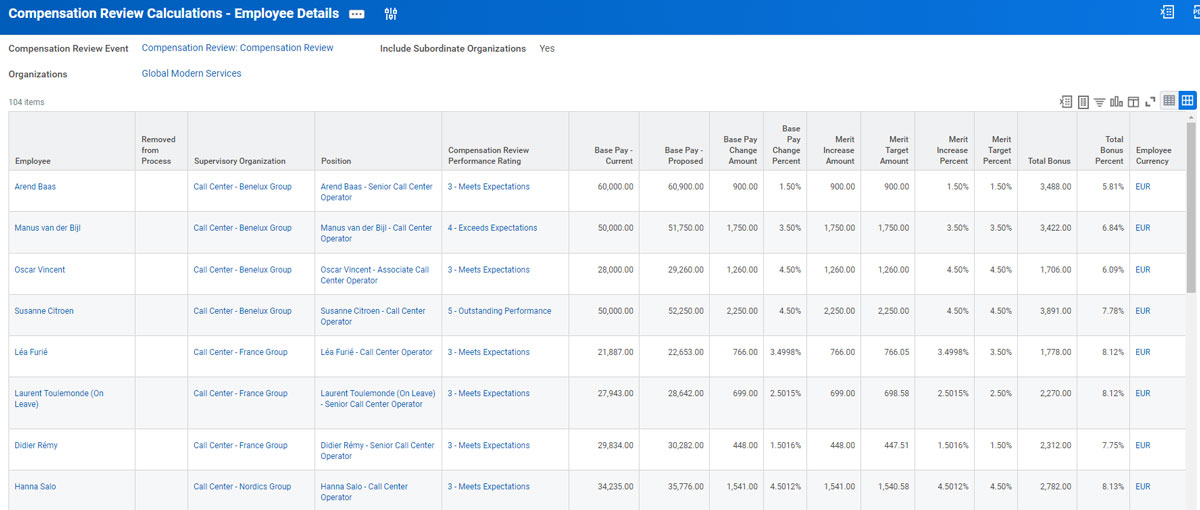This screenshot has height=510, width=1200.
Task: Export table to Excel above grid
Action: click(x=1066, y=102)
